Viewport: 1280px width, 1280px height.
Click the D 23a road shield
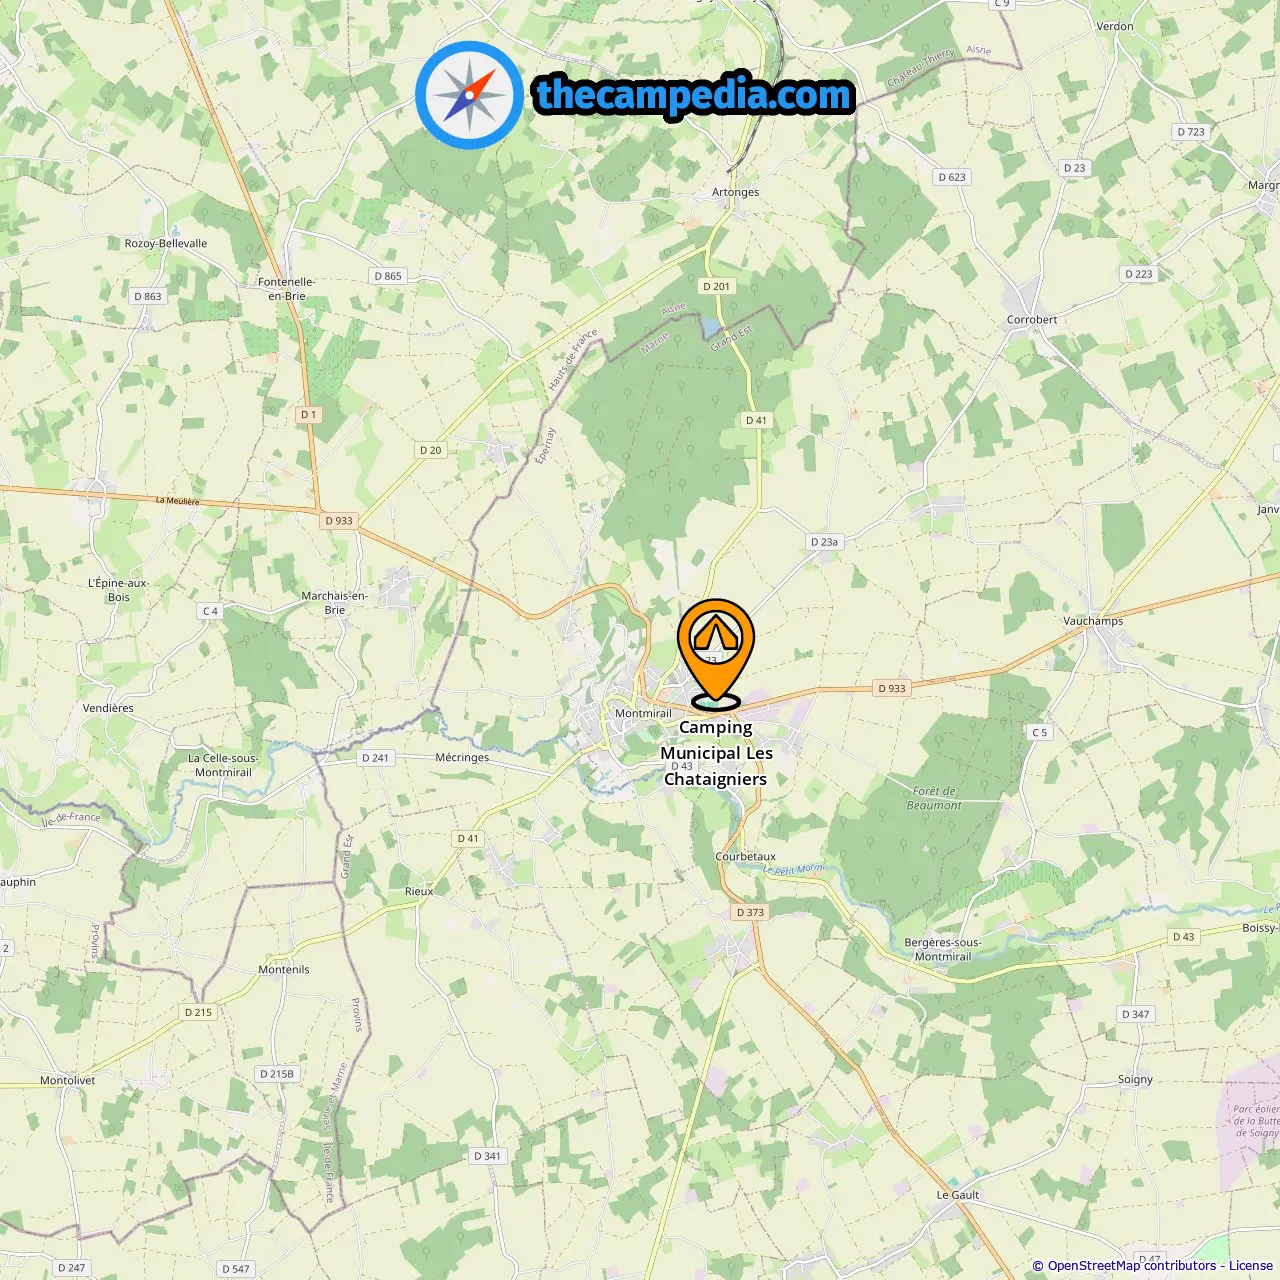pos(824,542)
